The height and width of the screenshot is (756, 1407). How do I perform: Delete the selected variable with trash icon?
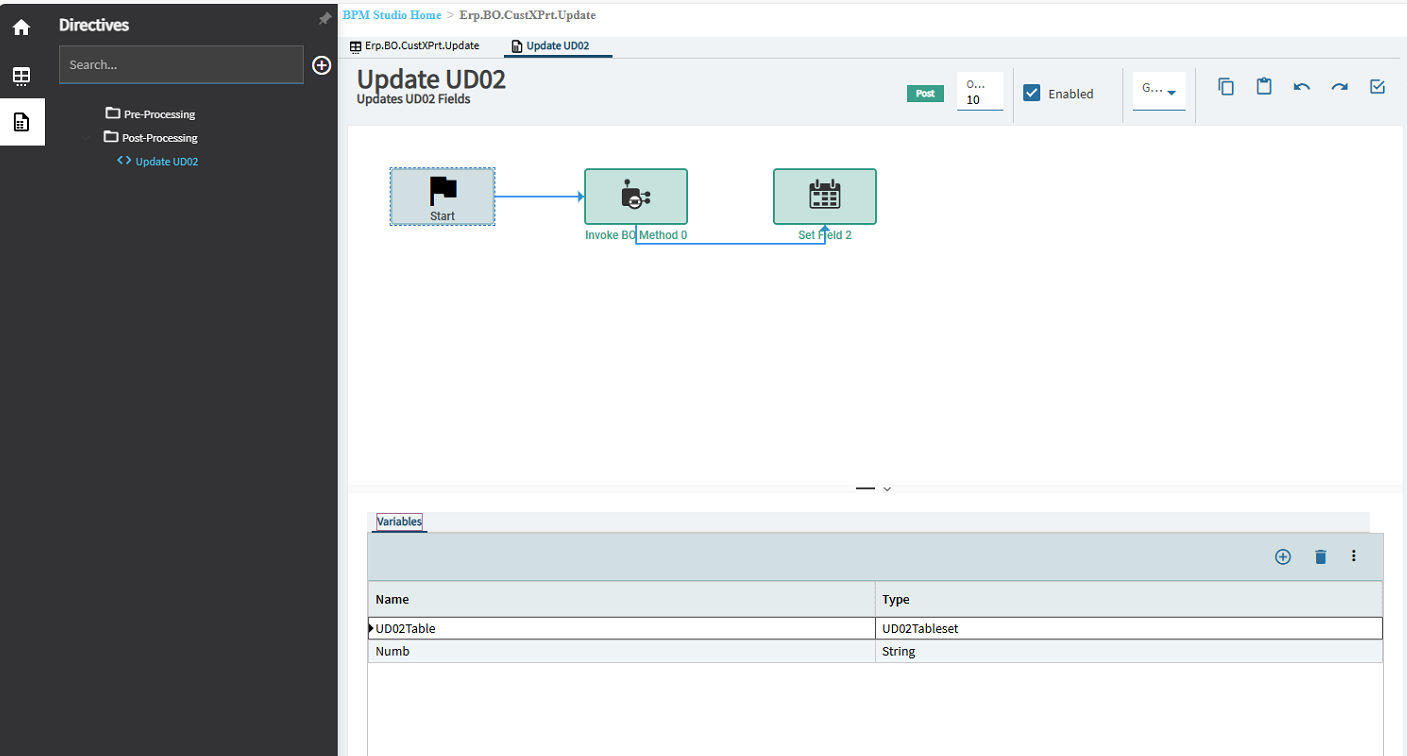click(x=1320, y=557)
